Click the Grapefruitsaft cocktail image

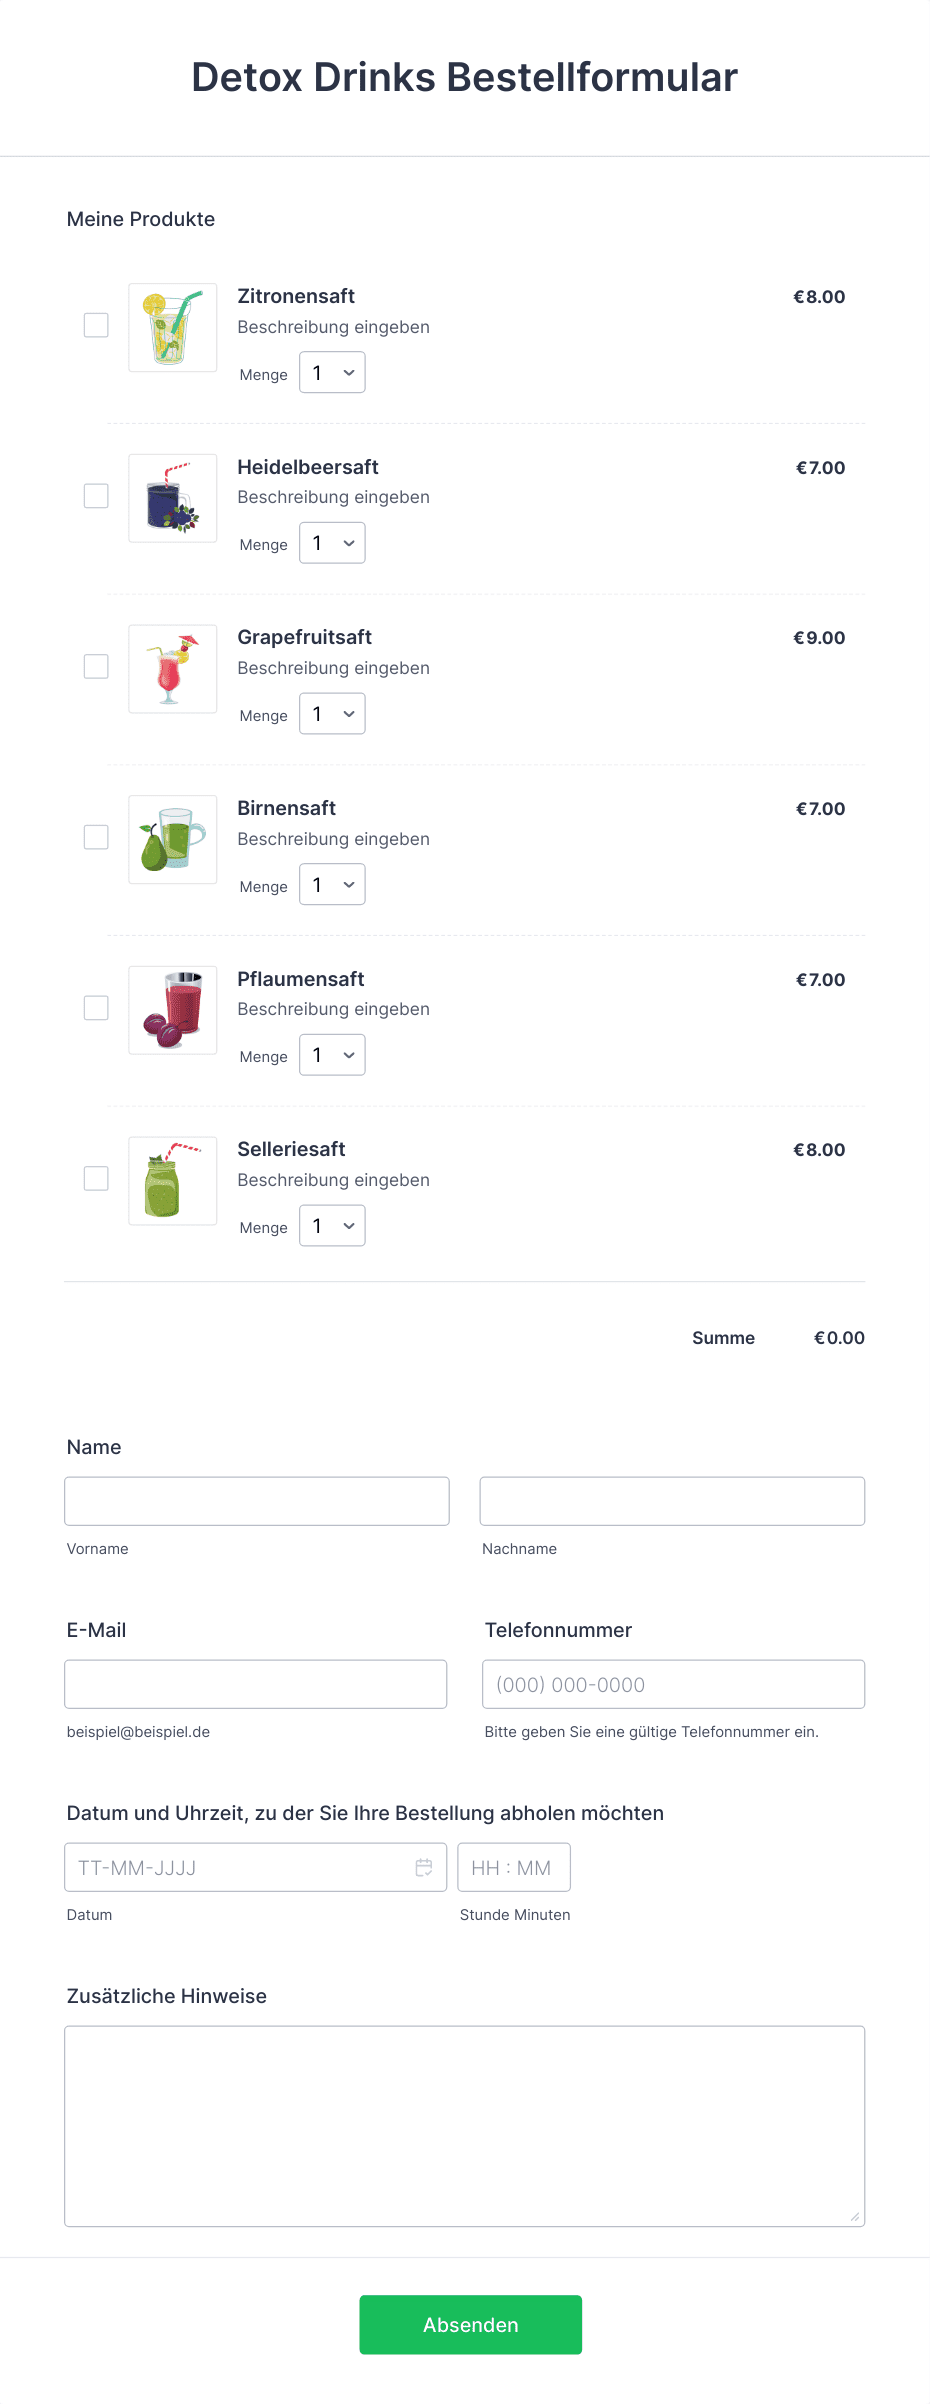tap(173, 669)
